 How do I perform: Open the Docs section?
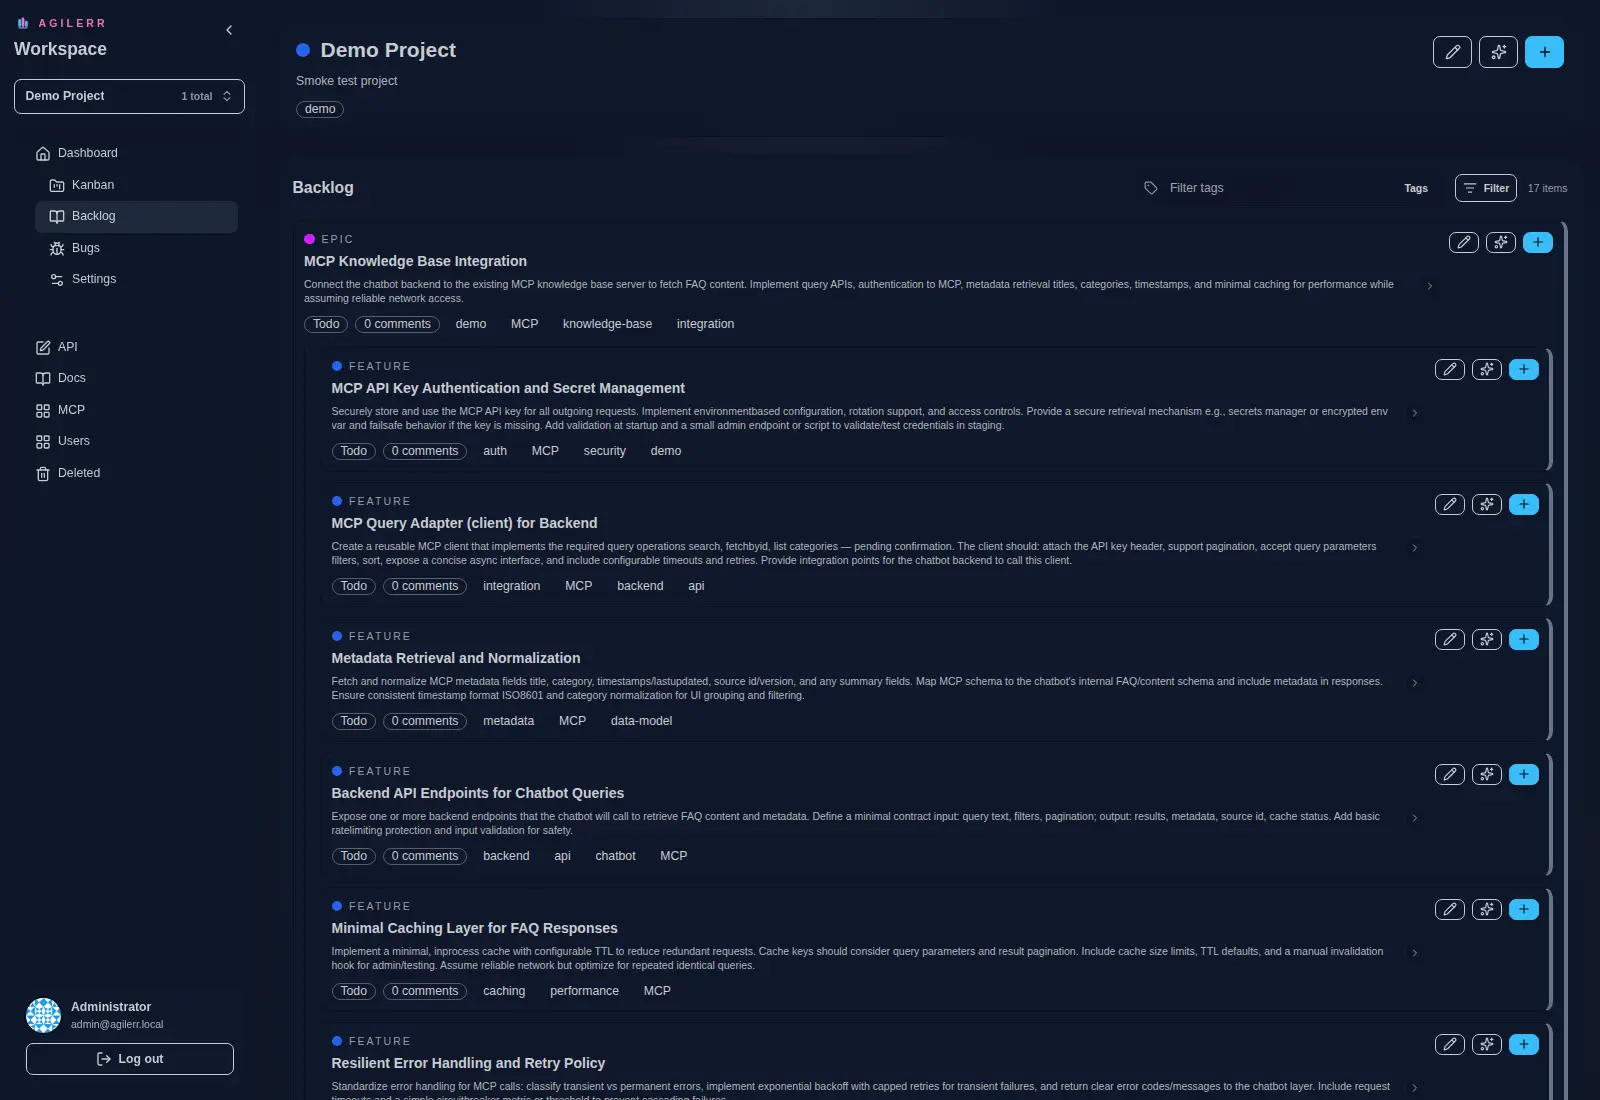click(71, 378)
